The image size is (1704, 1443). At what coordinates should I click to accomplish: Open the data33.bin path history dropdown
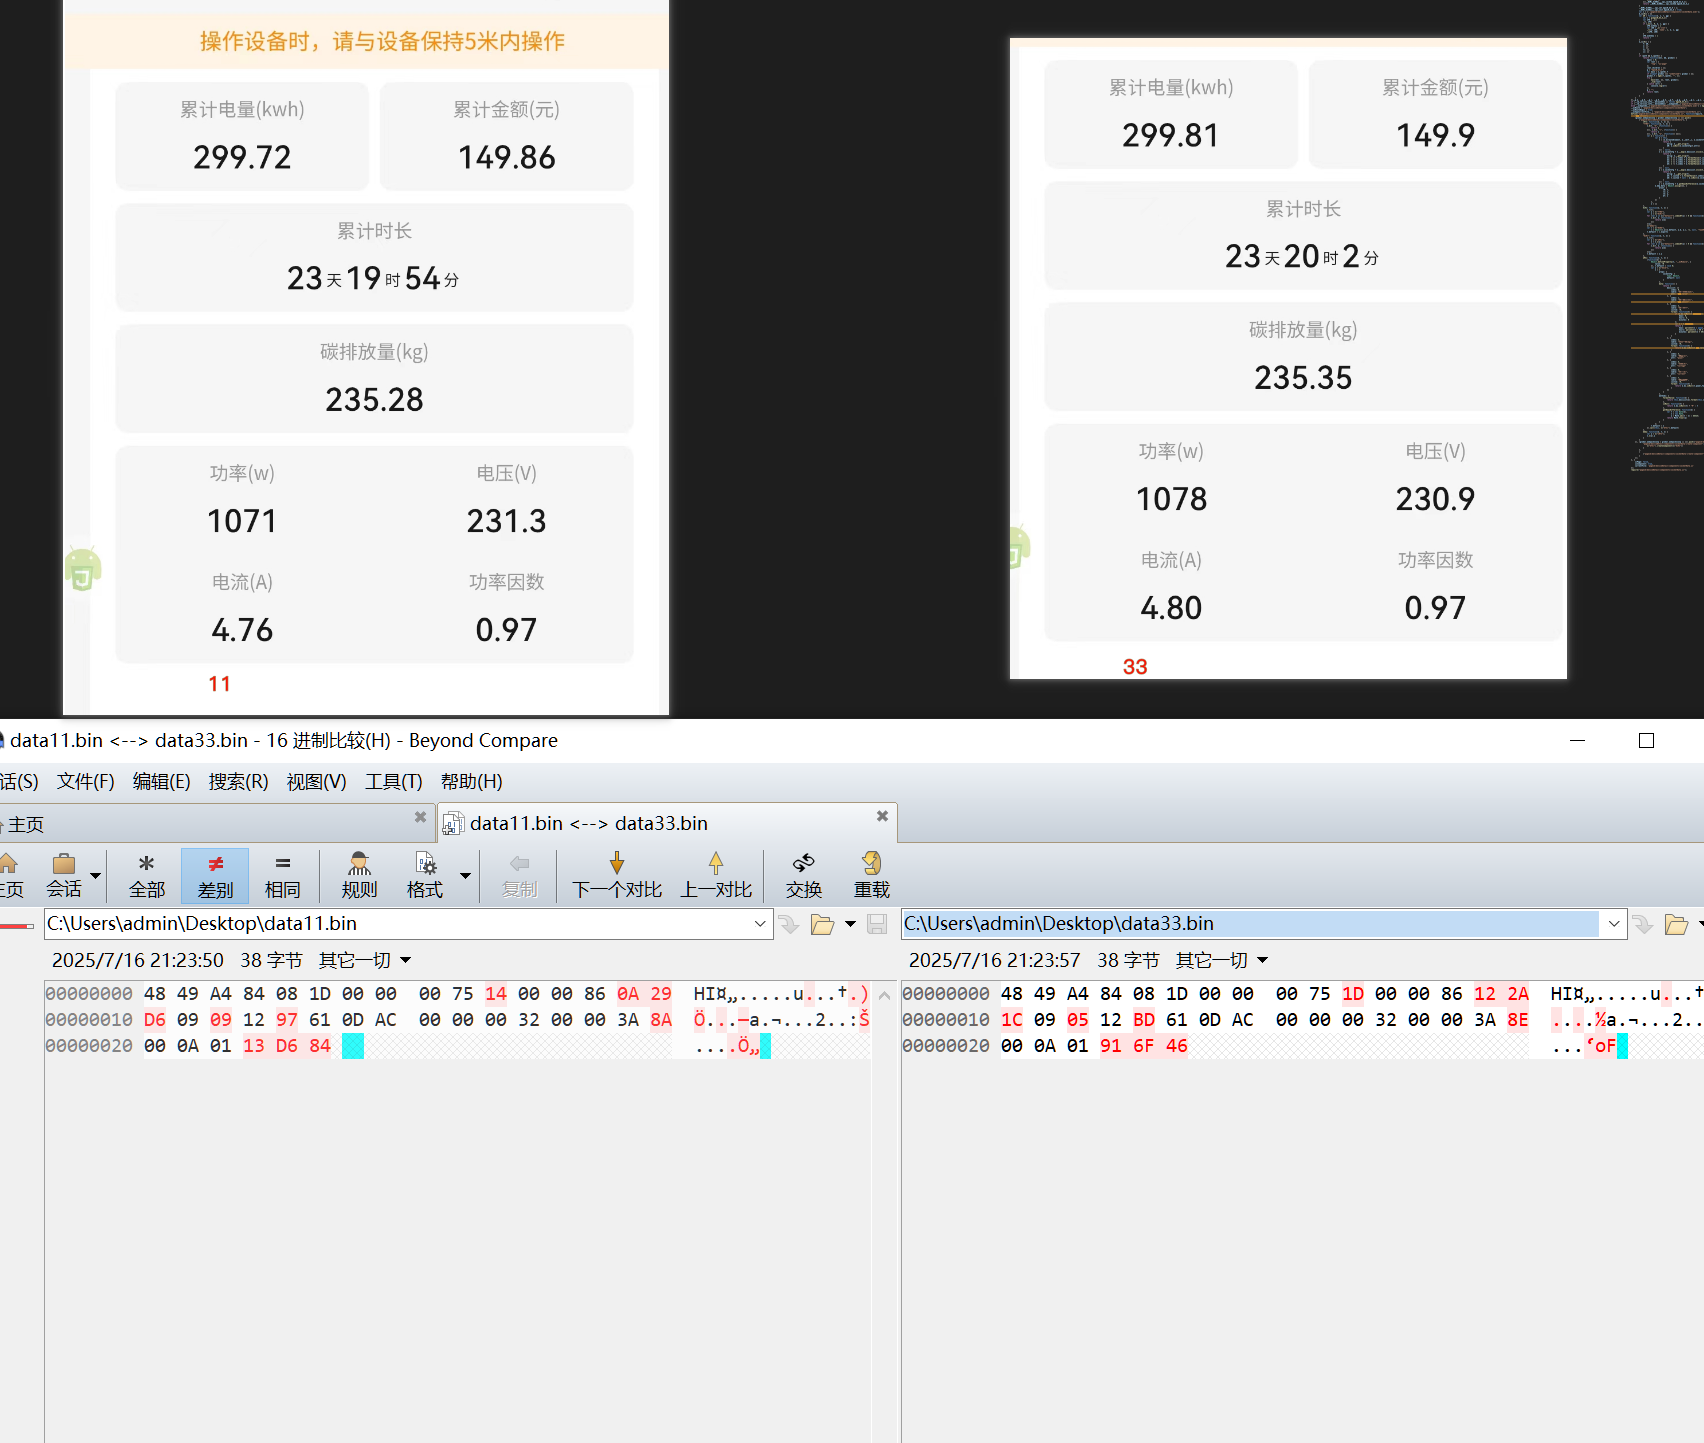tap(1613, 925)
